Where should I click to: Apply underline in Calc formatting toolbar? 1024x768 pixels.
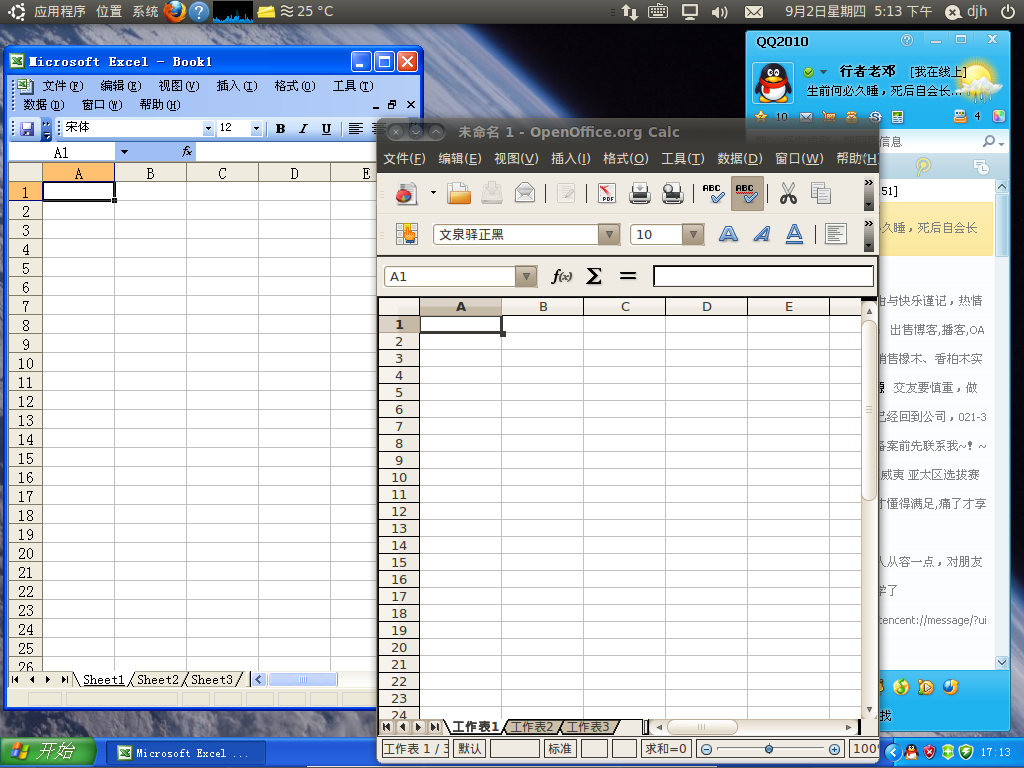pos(794,234)
